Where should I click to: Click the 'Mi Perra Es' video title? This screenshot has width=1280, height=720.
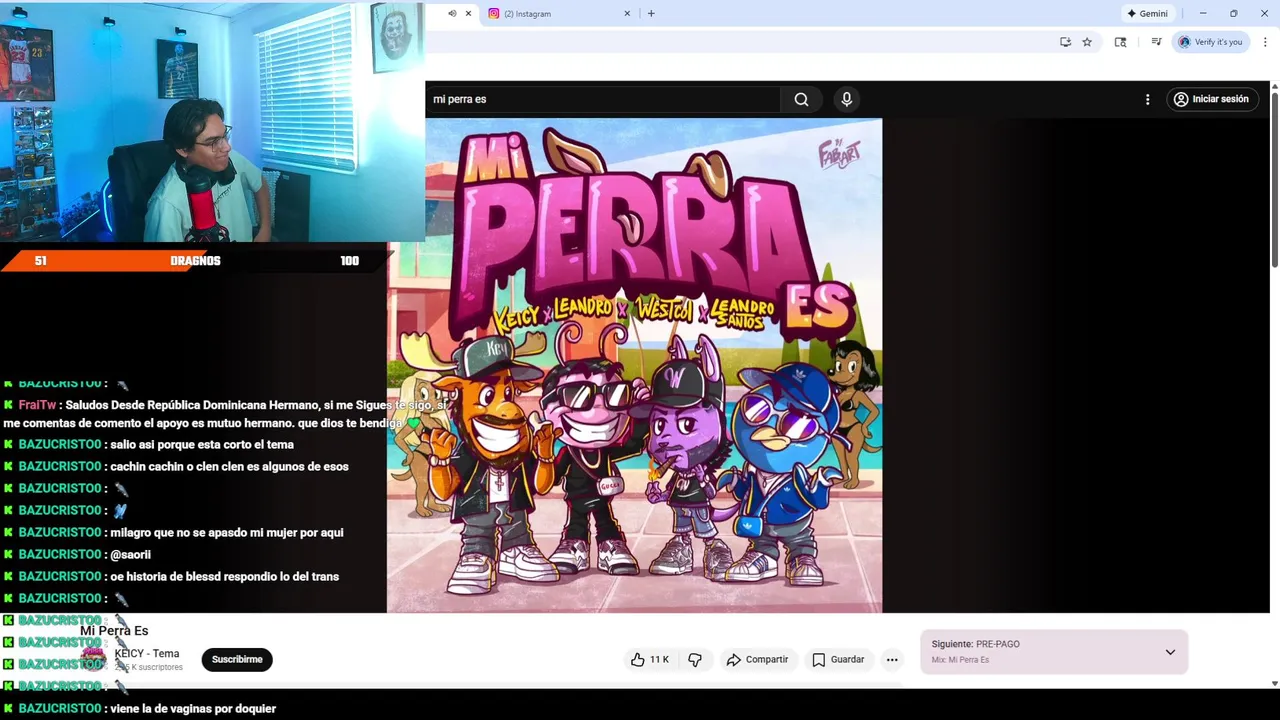[x=114, y=630]
